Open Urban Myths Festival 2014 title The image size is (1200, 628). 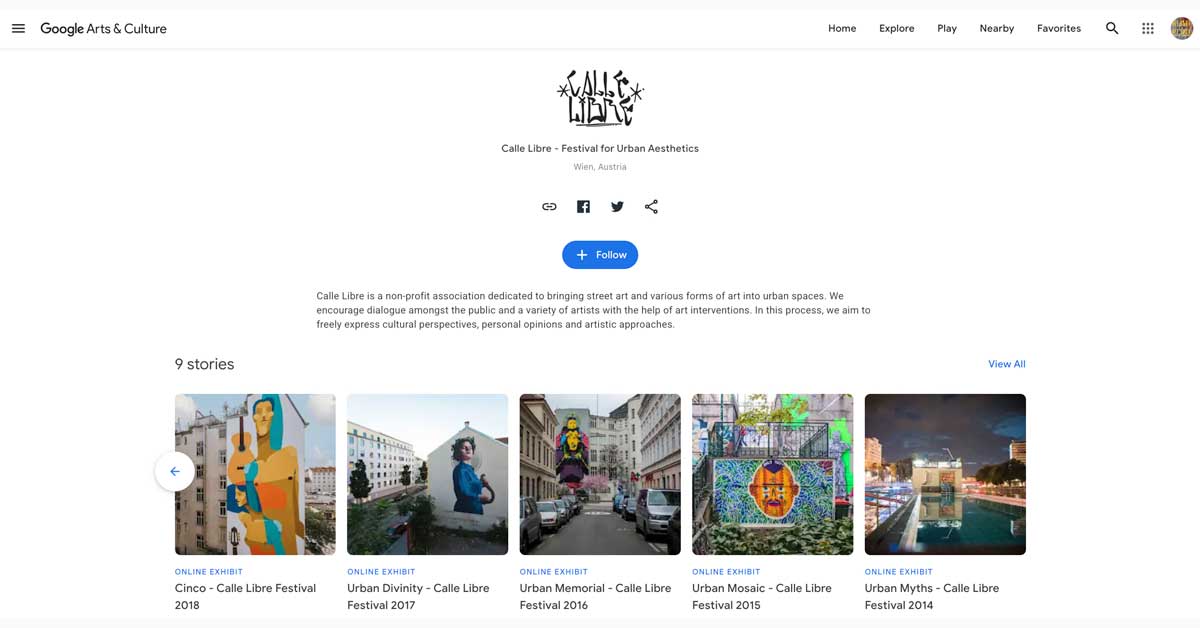[932, 596]
